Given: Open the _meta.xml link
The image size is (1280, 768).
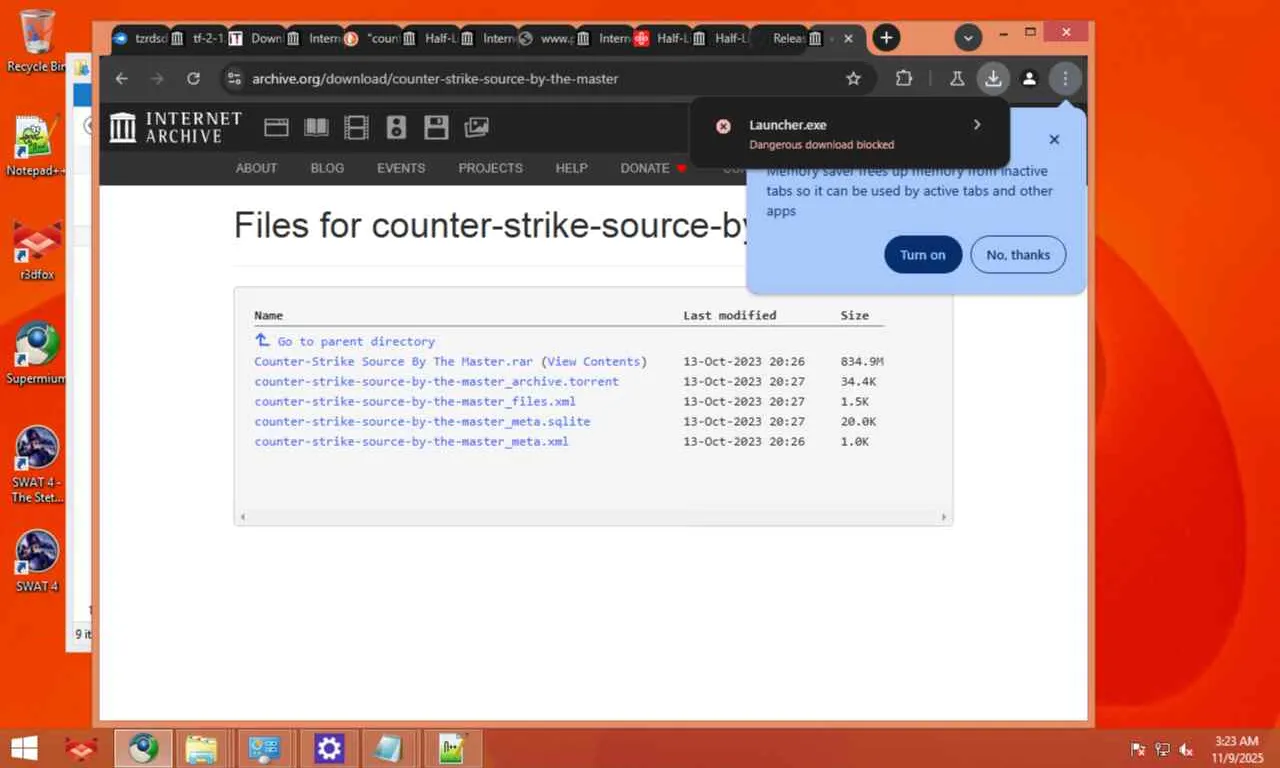Looking at the screenshot, I should point(412,441).
